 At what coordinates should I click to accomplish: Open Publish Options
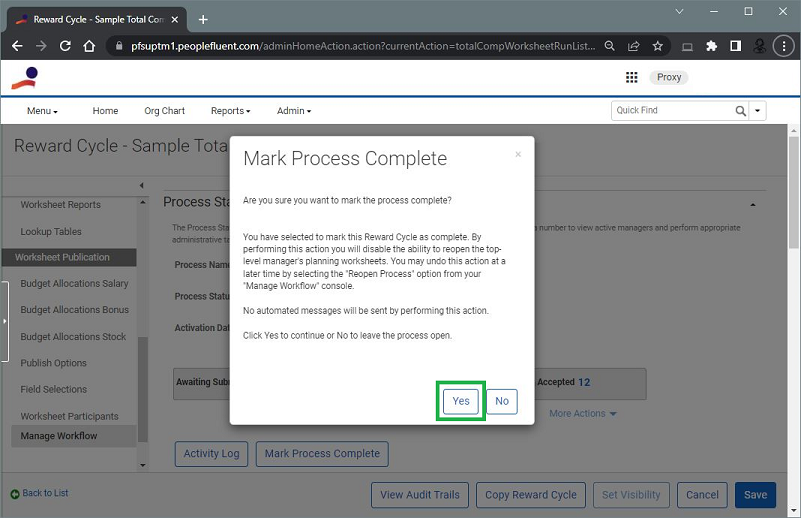click(53, 363)
